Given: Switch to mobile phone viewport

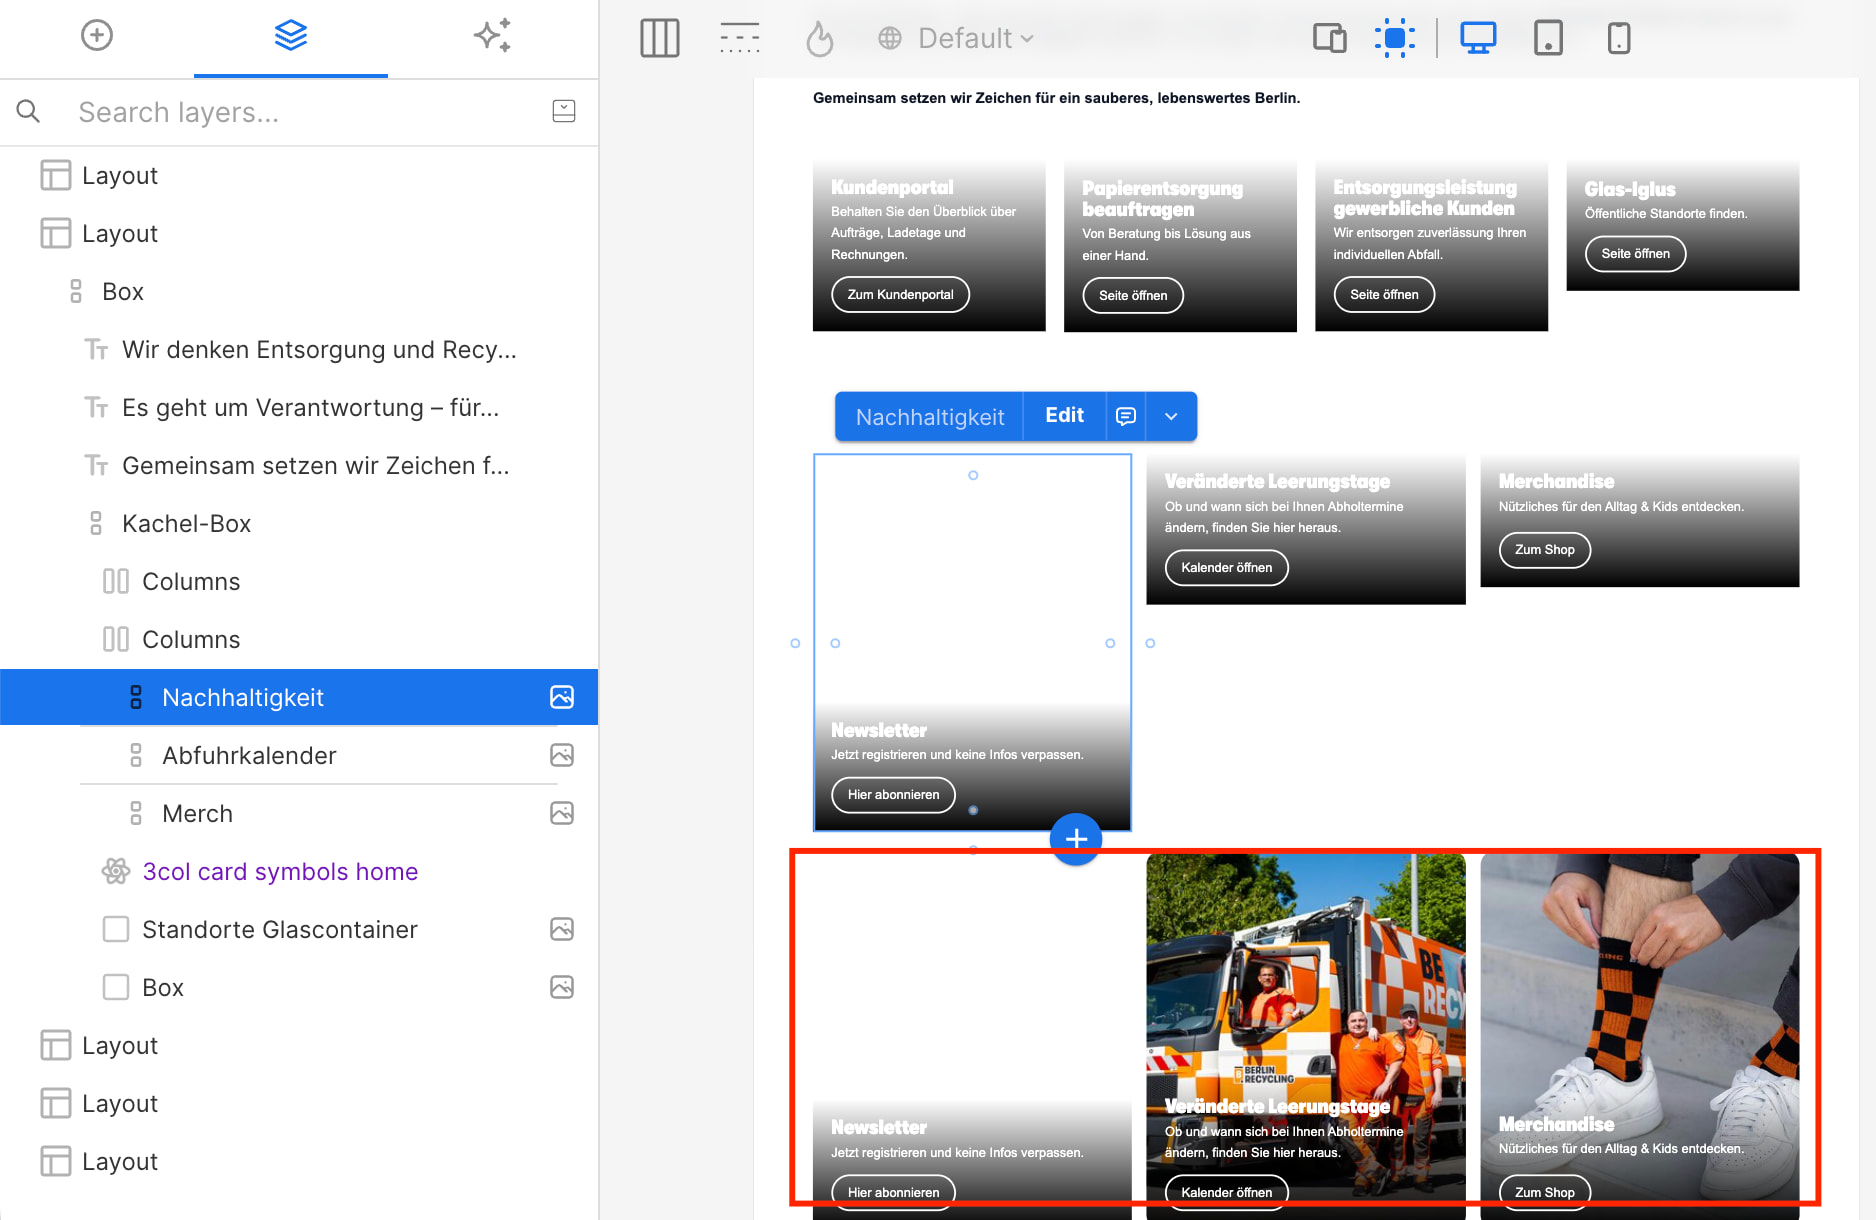Looking at the screenshot, I should coord(1619,38).
